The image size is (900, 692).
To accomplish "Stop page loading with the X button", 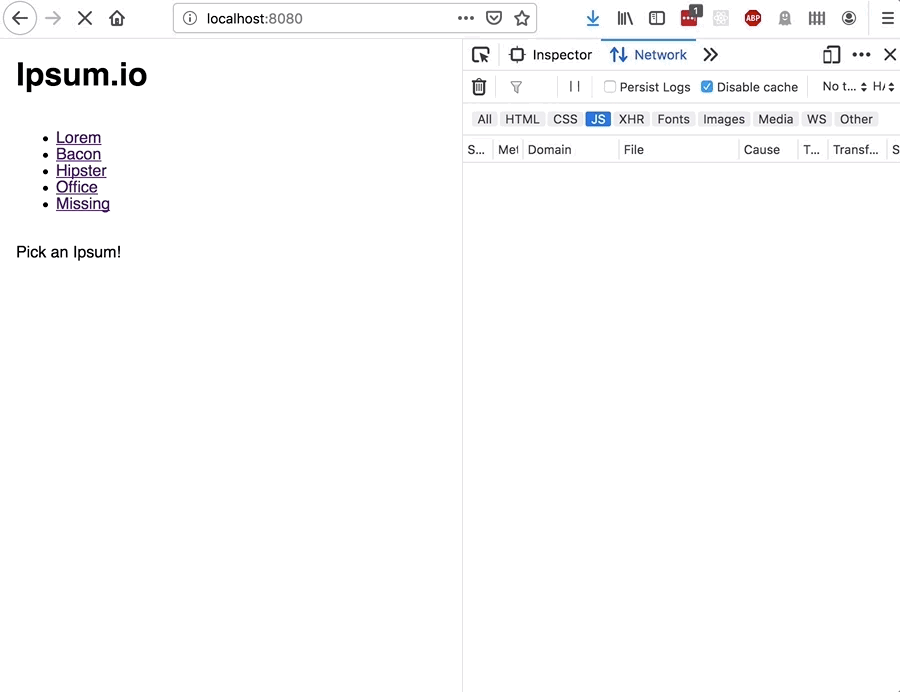I will [x=85, y=18].
